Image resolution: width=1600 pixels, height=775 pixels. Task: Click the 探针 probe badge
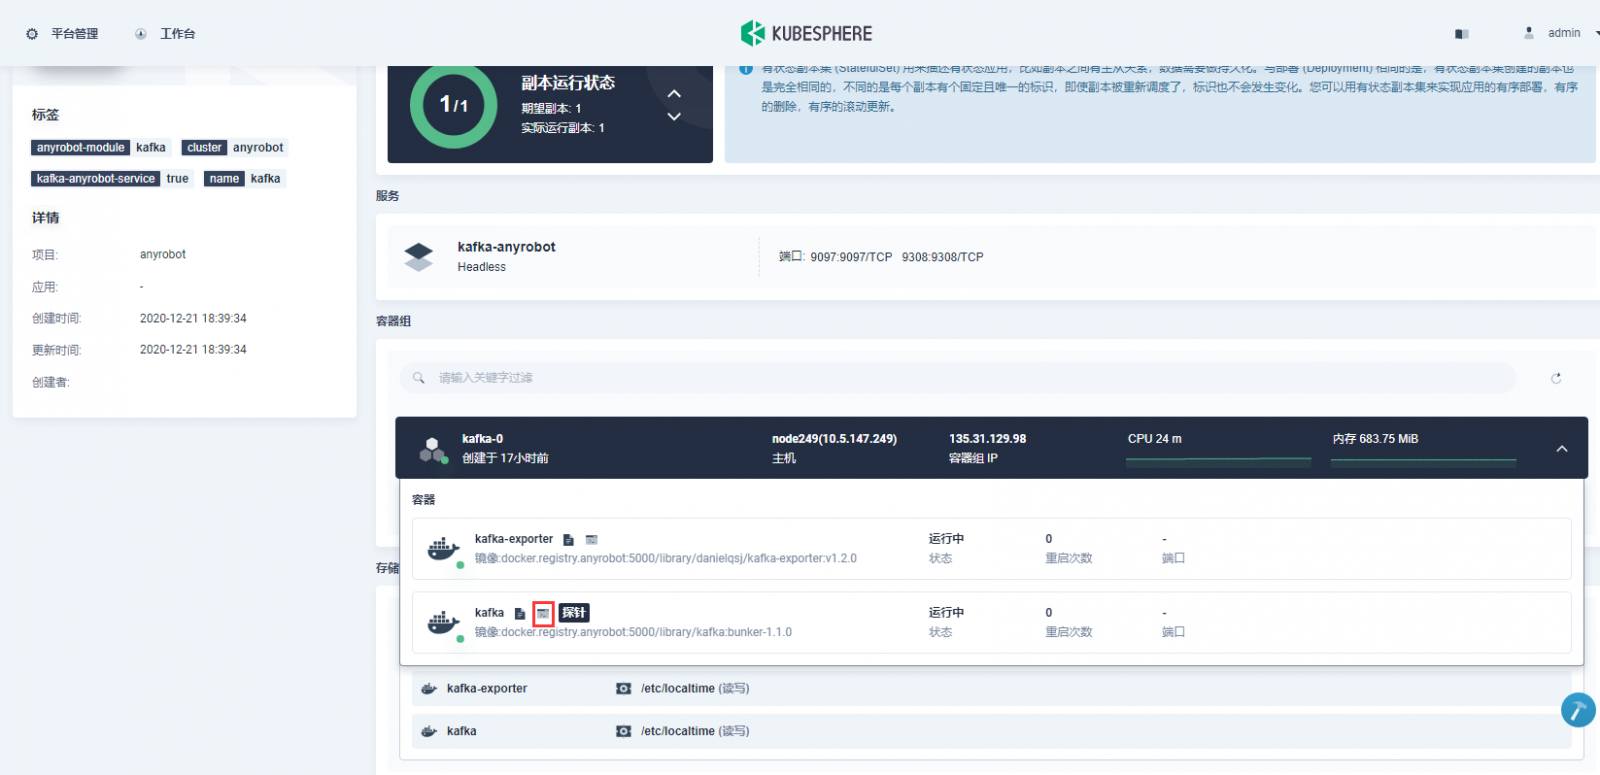(574, 613)
